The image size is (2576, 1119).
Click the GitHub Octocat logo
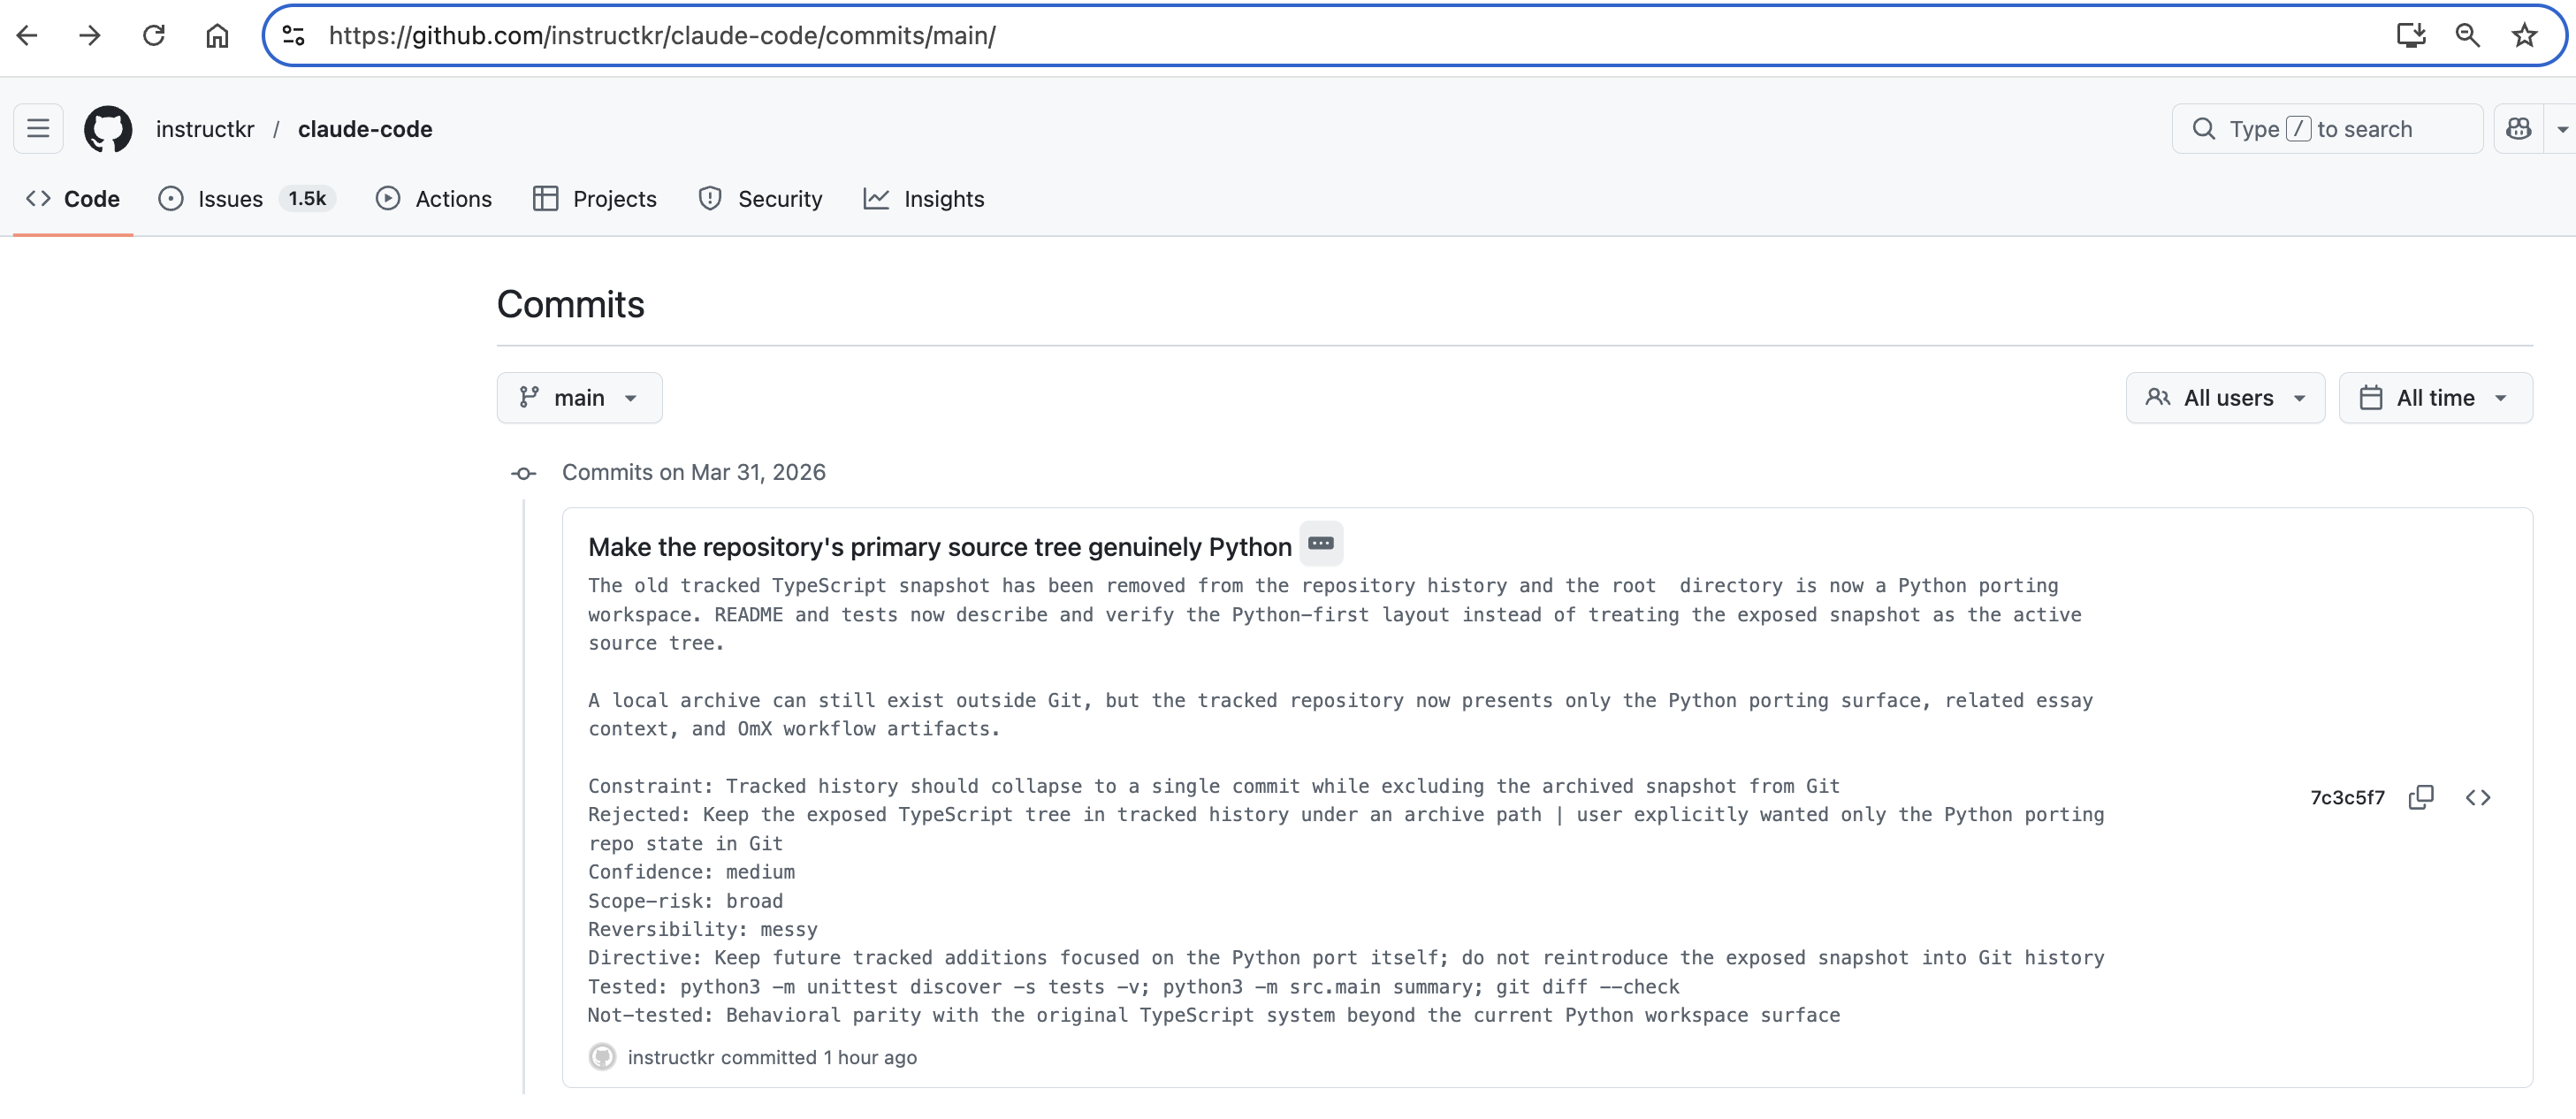[108, 129]
